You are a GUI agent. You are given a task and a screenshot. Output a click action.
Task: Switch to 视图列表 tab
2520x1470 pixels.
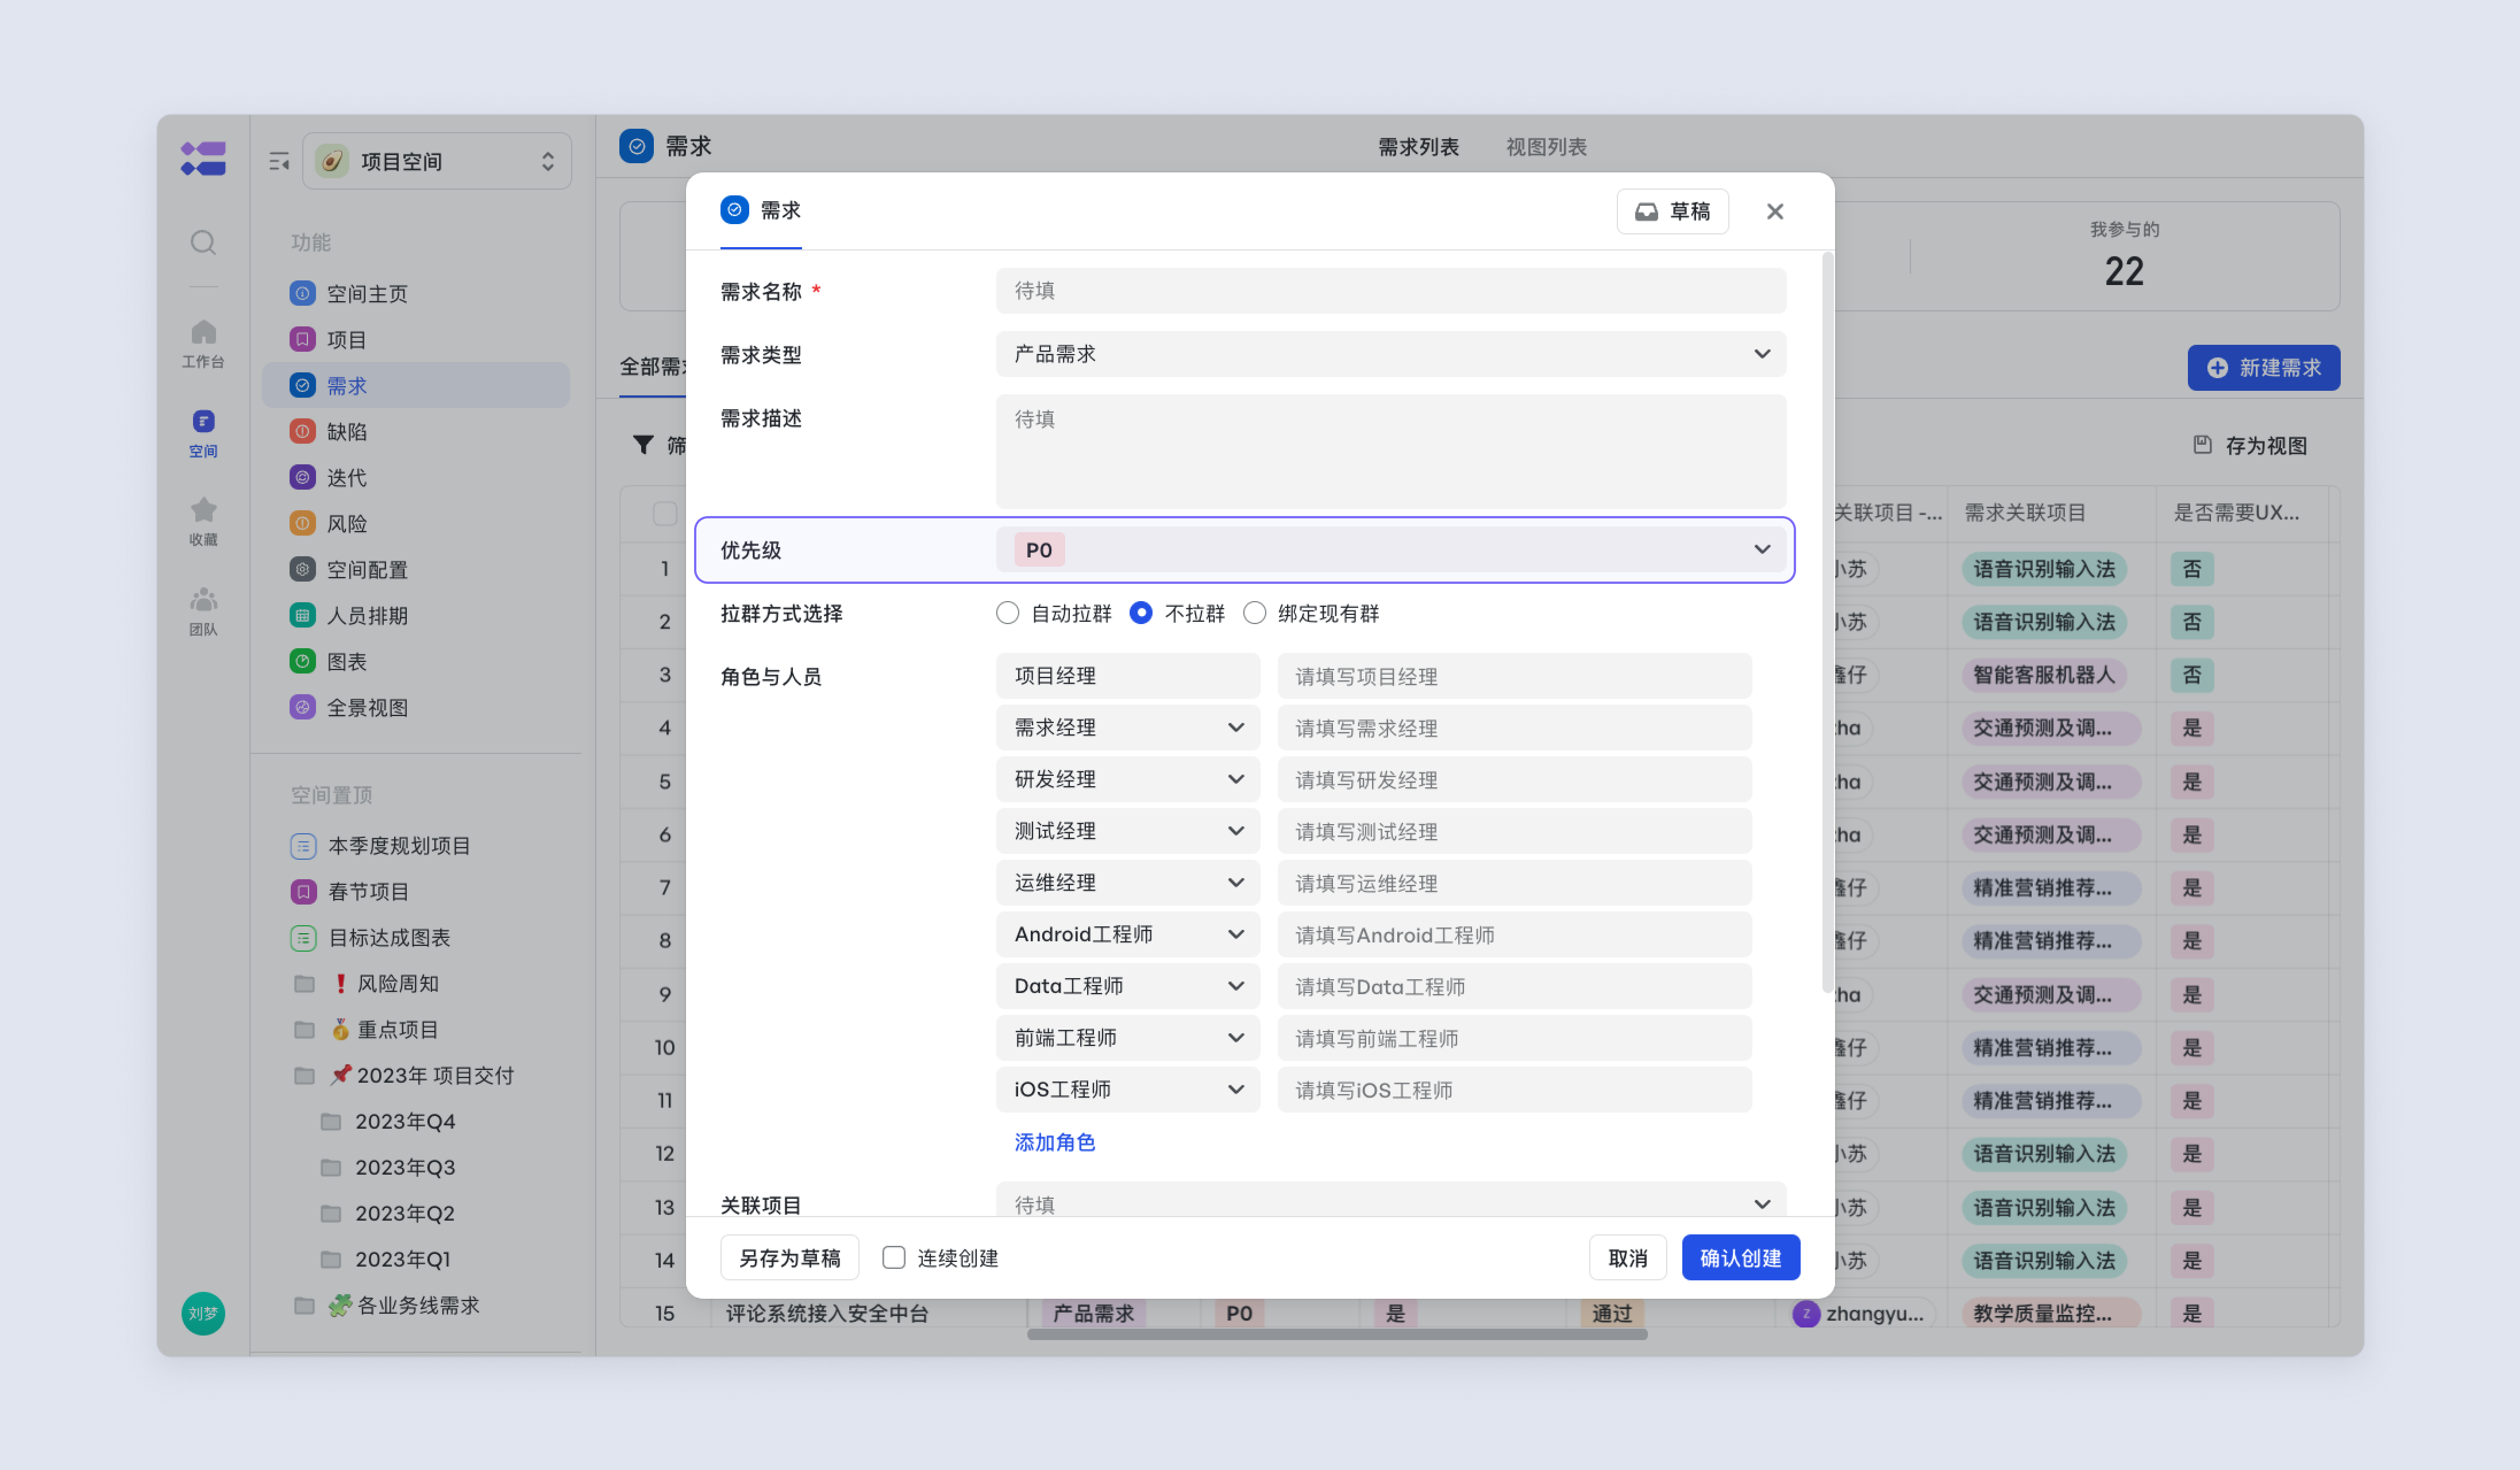coord(1546,147)
